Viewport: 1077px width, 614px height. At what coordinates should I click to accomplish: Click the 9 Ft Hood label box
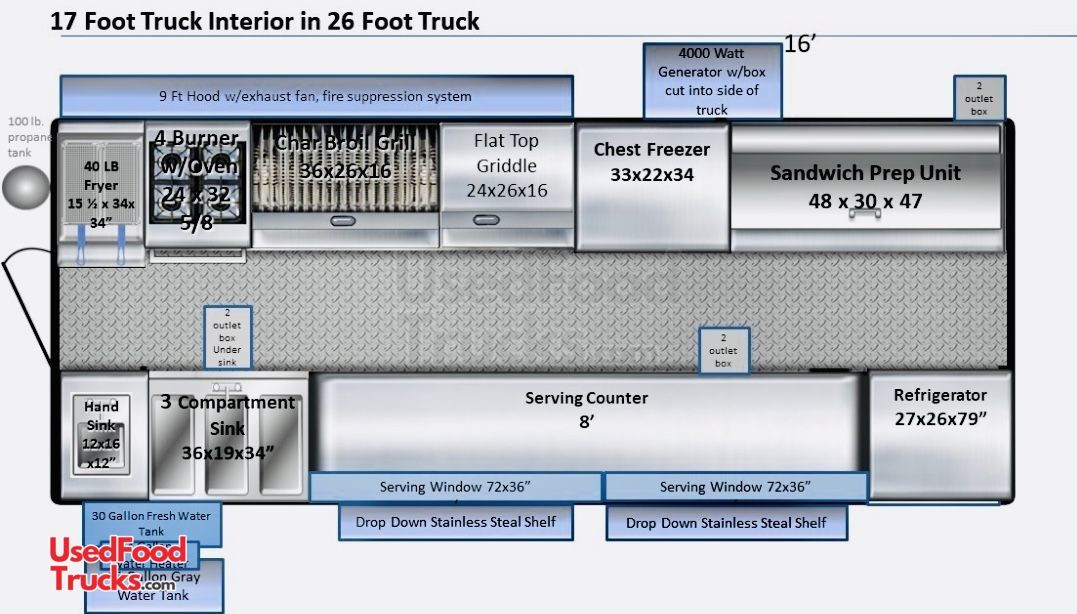coord(316,97)
